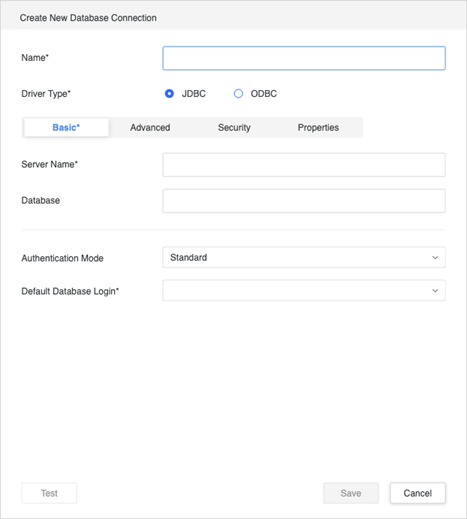Open the dropdown showing Standard
467x519 pixels.
(x=304, y=257)
